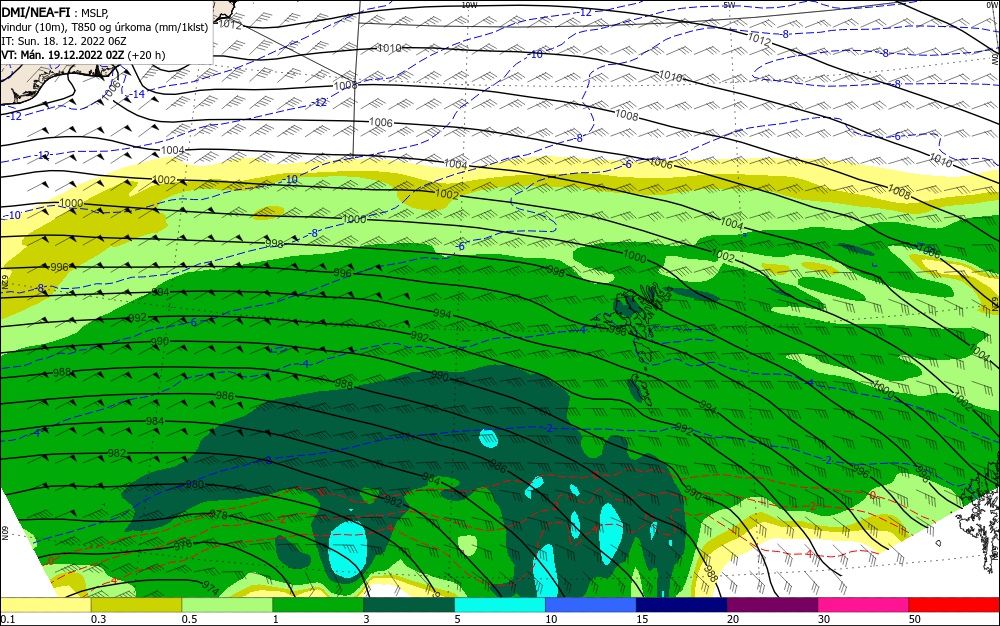This screenshot has height=626, width=1000.
Task: Click the '10W' longitude label
Action: [x=469, y=4]
